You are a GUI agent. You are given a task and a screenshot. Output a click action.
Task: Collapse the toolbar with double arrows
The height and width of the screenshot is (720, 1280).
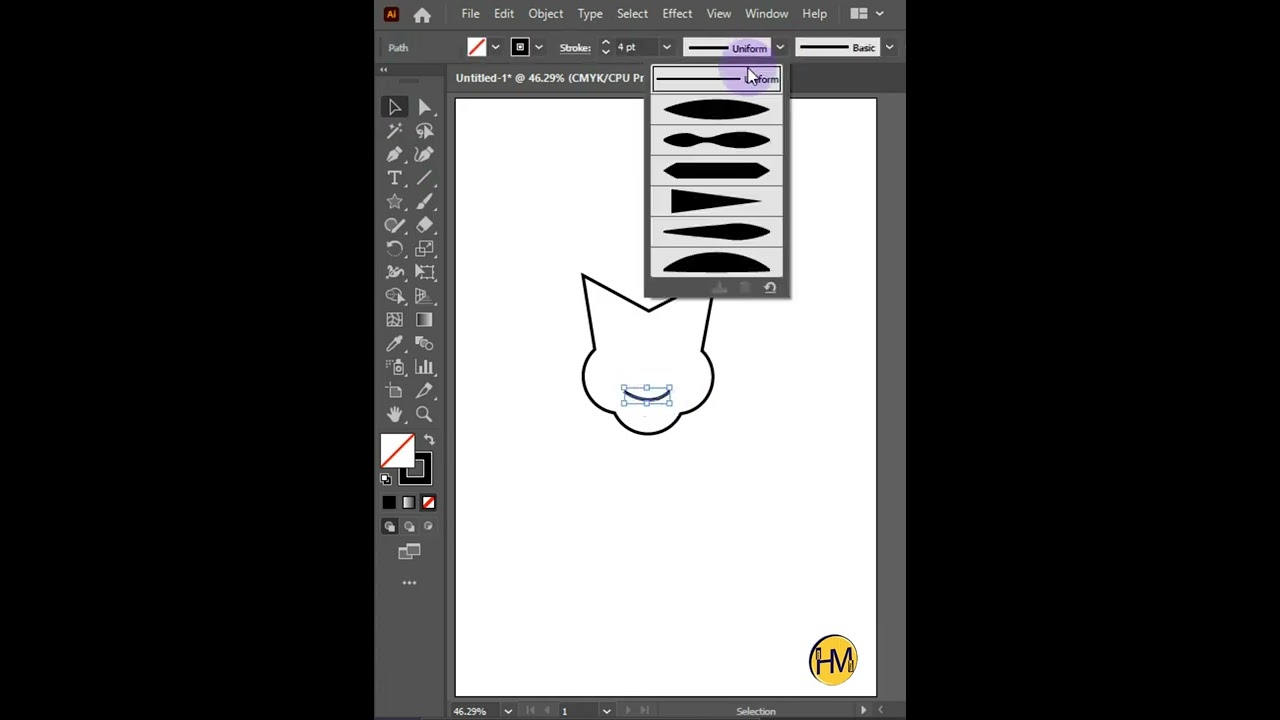tap(383, 69)
